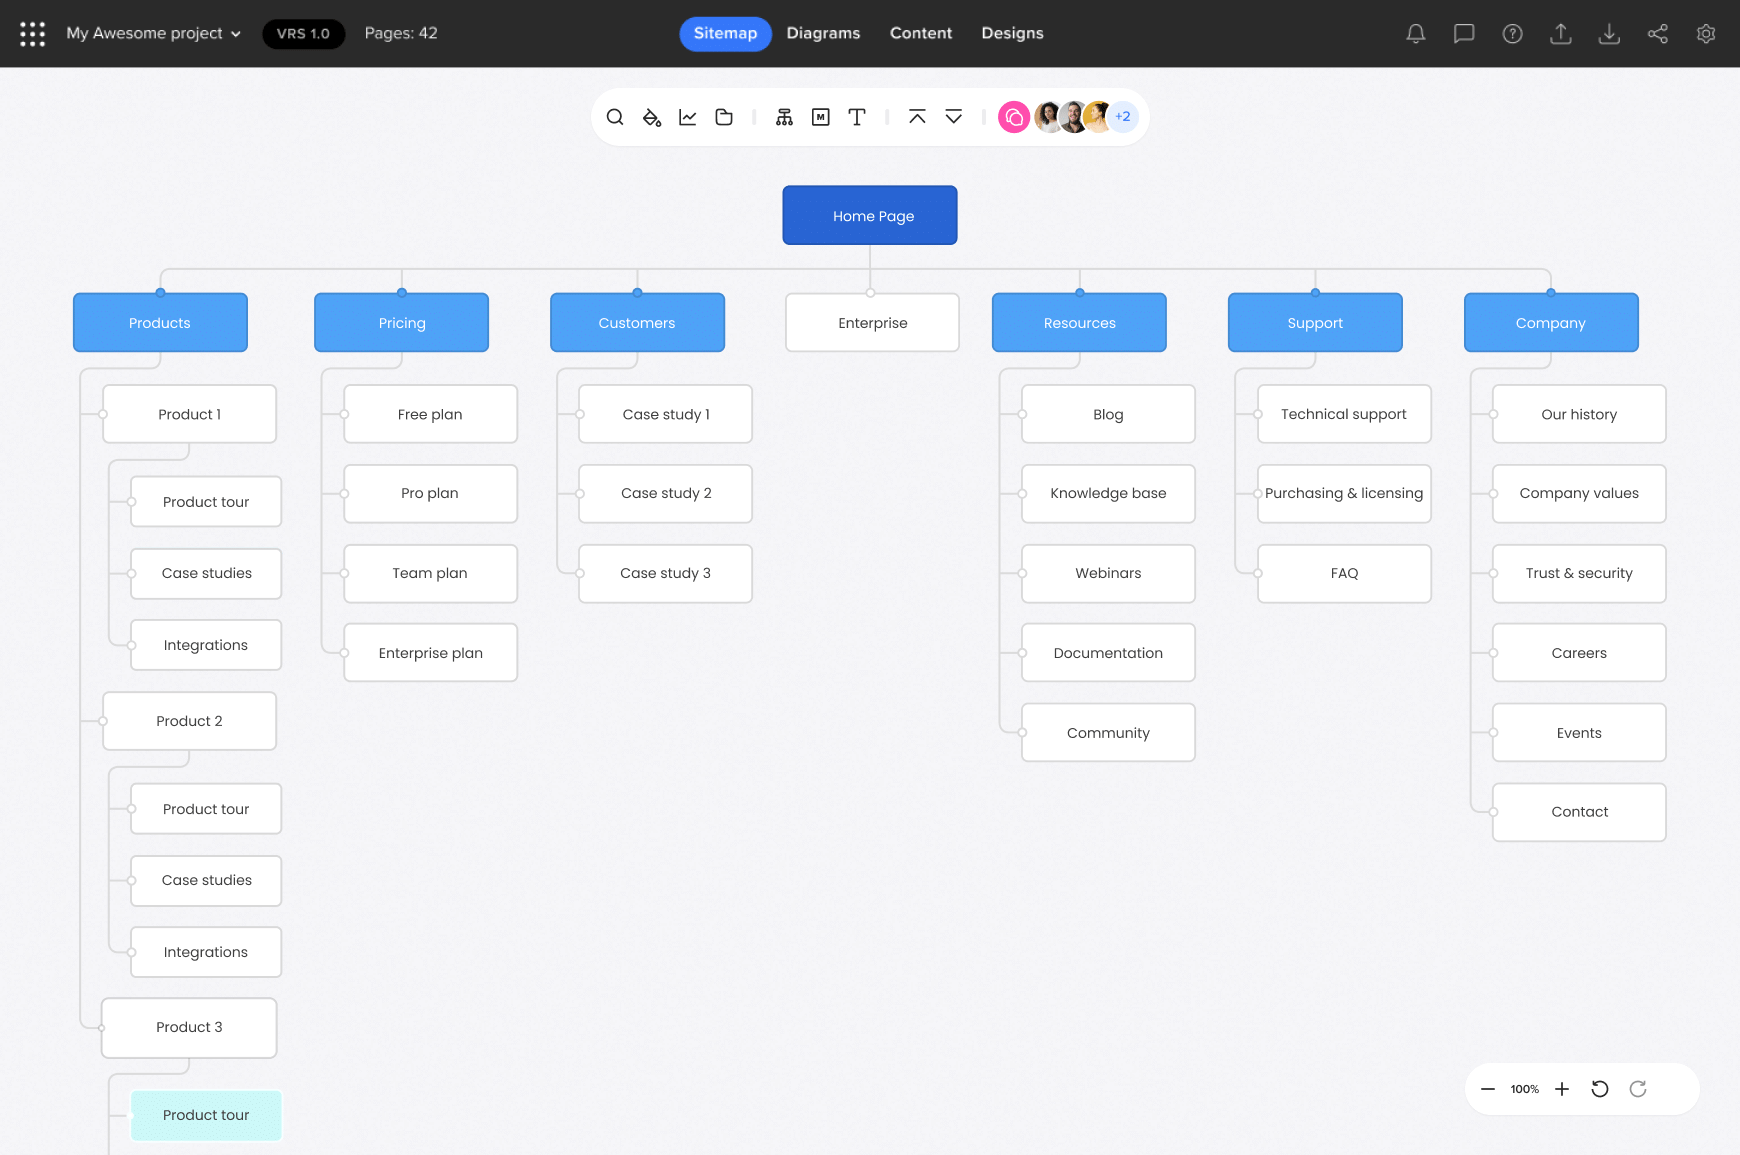
Task: Open the comments panel icon
Action: pos(1464,34)
